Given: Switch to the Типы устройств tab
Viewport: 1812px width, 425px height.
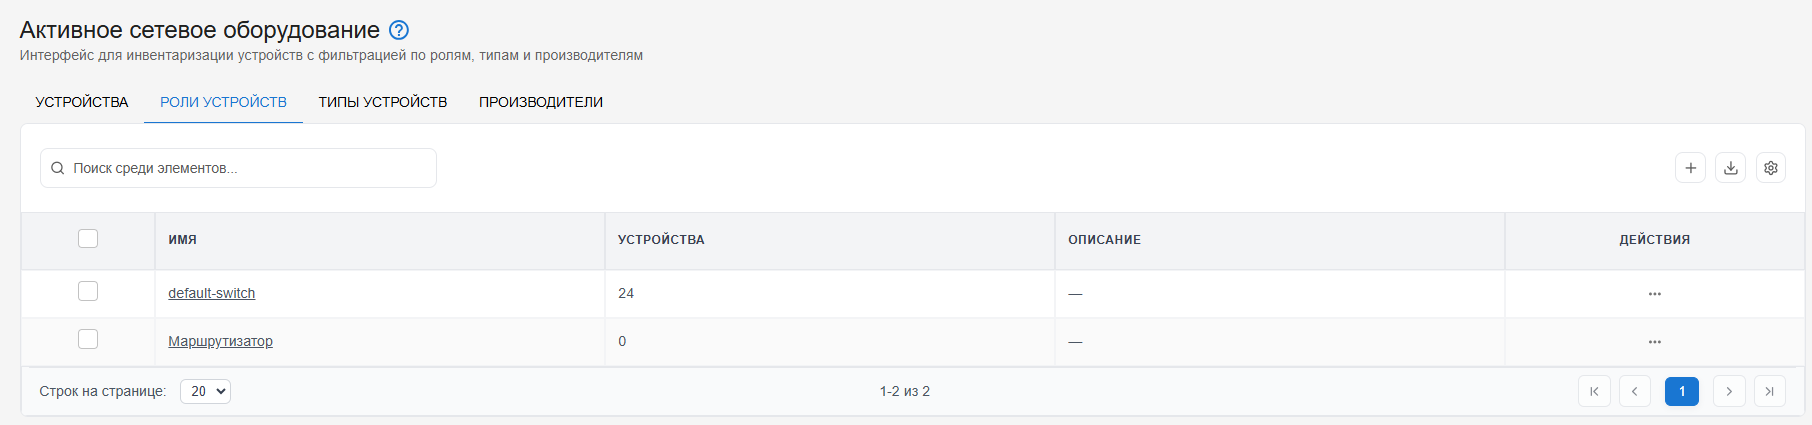Looking at the screenshot, I should tap(383, 102).
